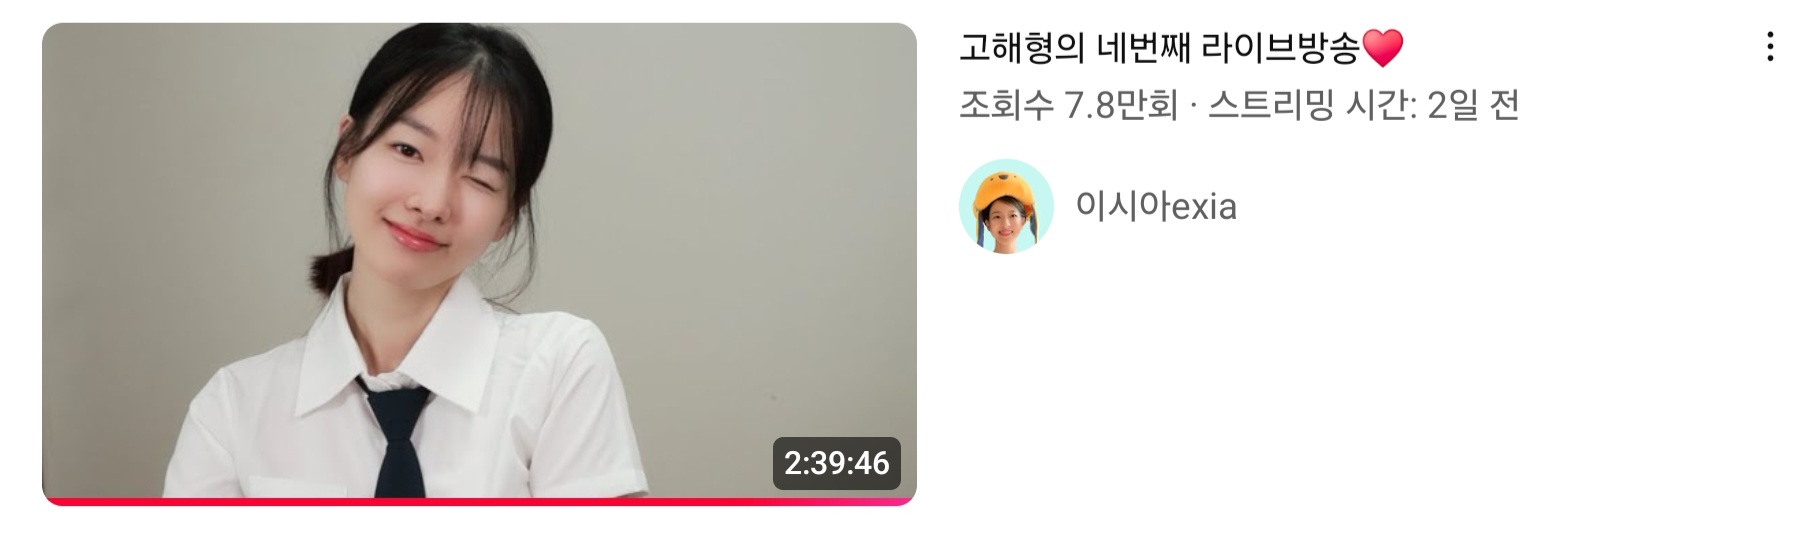Open the three-dot more options menu

1770,47
